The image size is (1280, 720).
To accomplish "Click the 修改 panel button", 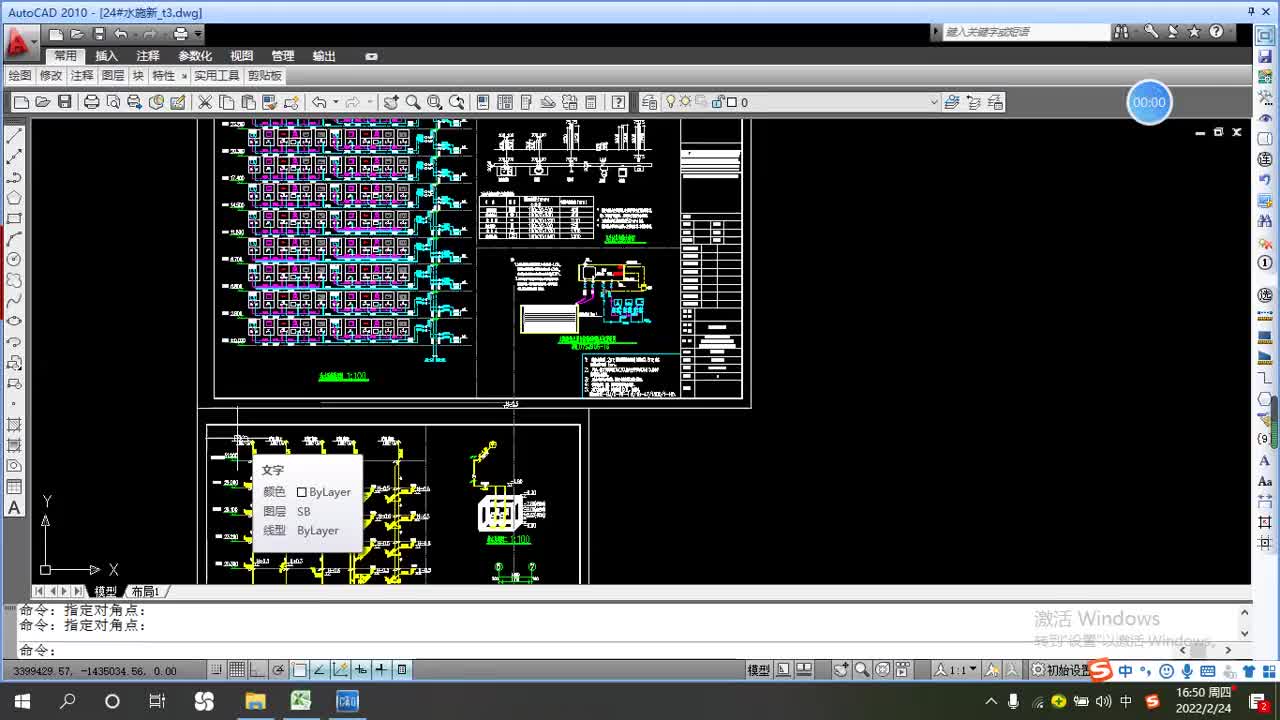I will click(x=51, y=76).
